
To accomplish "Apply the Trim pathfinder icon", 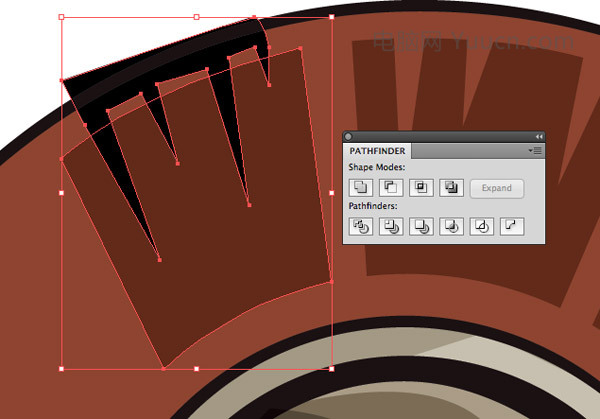I will (391, 226).
